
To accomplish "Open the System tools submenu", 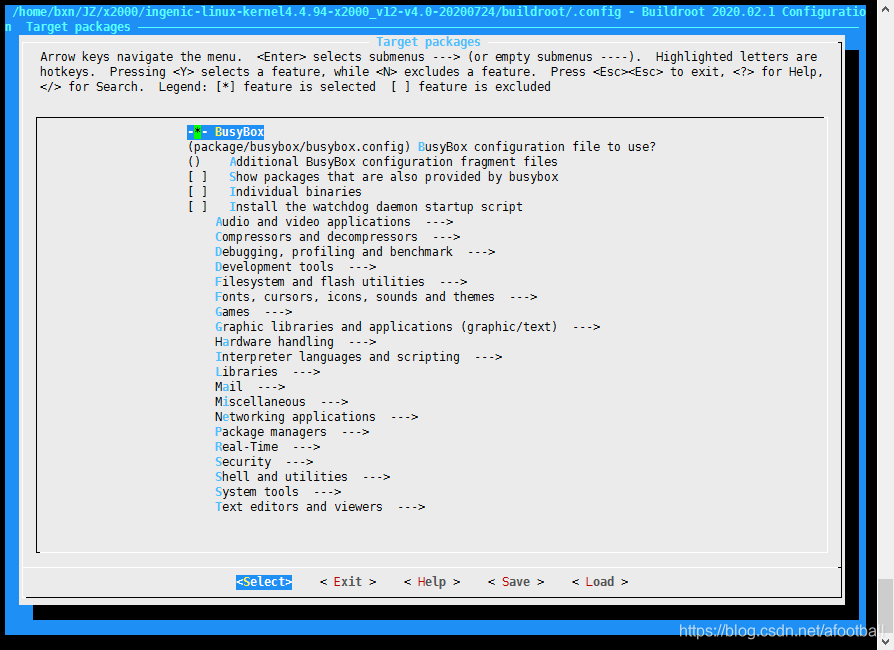I will 278,491.
